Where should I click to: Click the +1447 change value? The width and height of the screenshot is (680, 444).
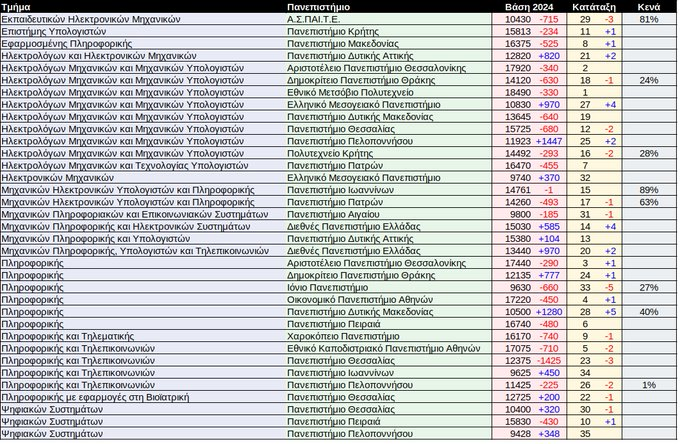click(x=549, y=141)
